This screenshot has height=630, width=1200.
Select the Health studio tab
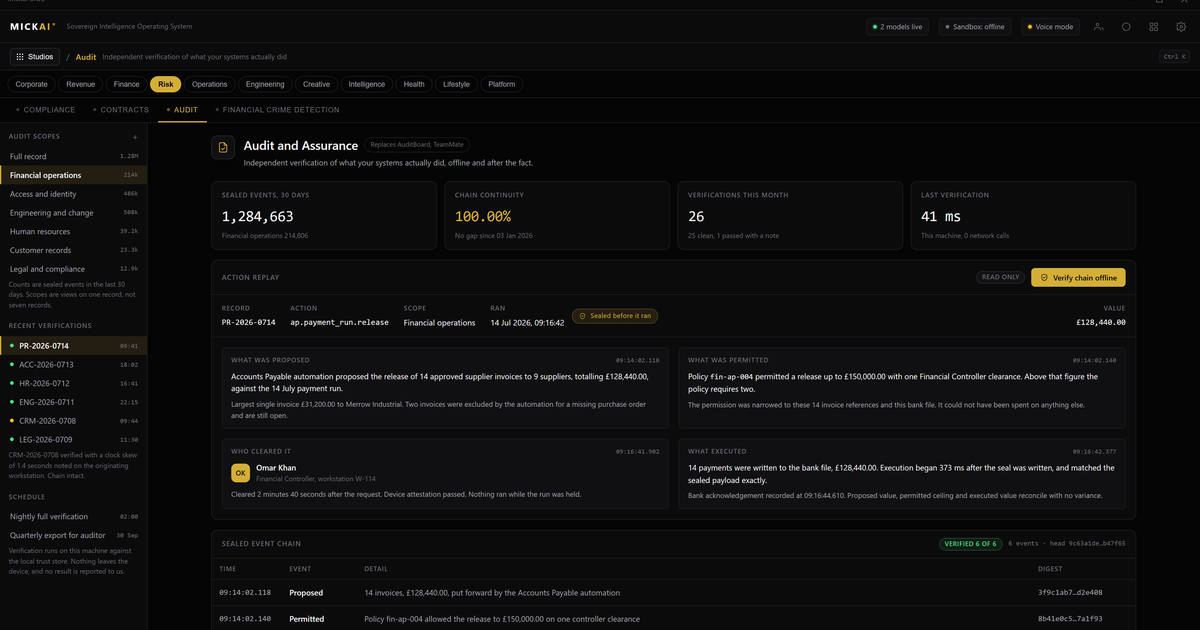click(414, 85)
